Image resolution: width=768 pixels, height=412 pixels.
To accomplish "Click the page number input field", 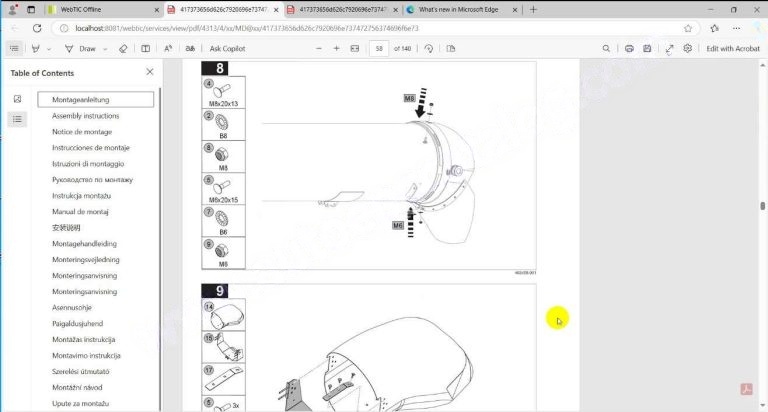I will click(x=380, y=48).
